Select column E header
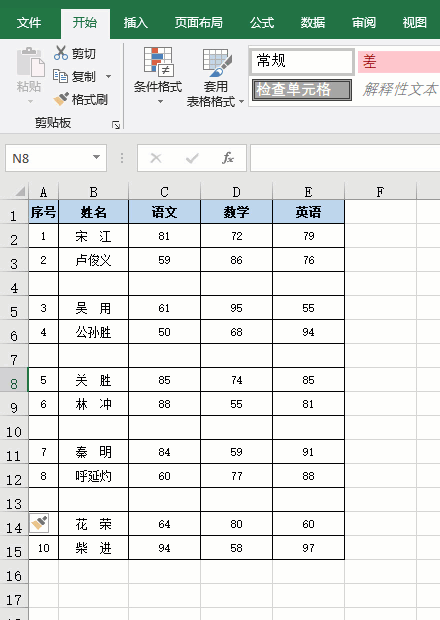This screenshot has height=620, width=440. 308,192
